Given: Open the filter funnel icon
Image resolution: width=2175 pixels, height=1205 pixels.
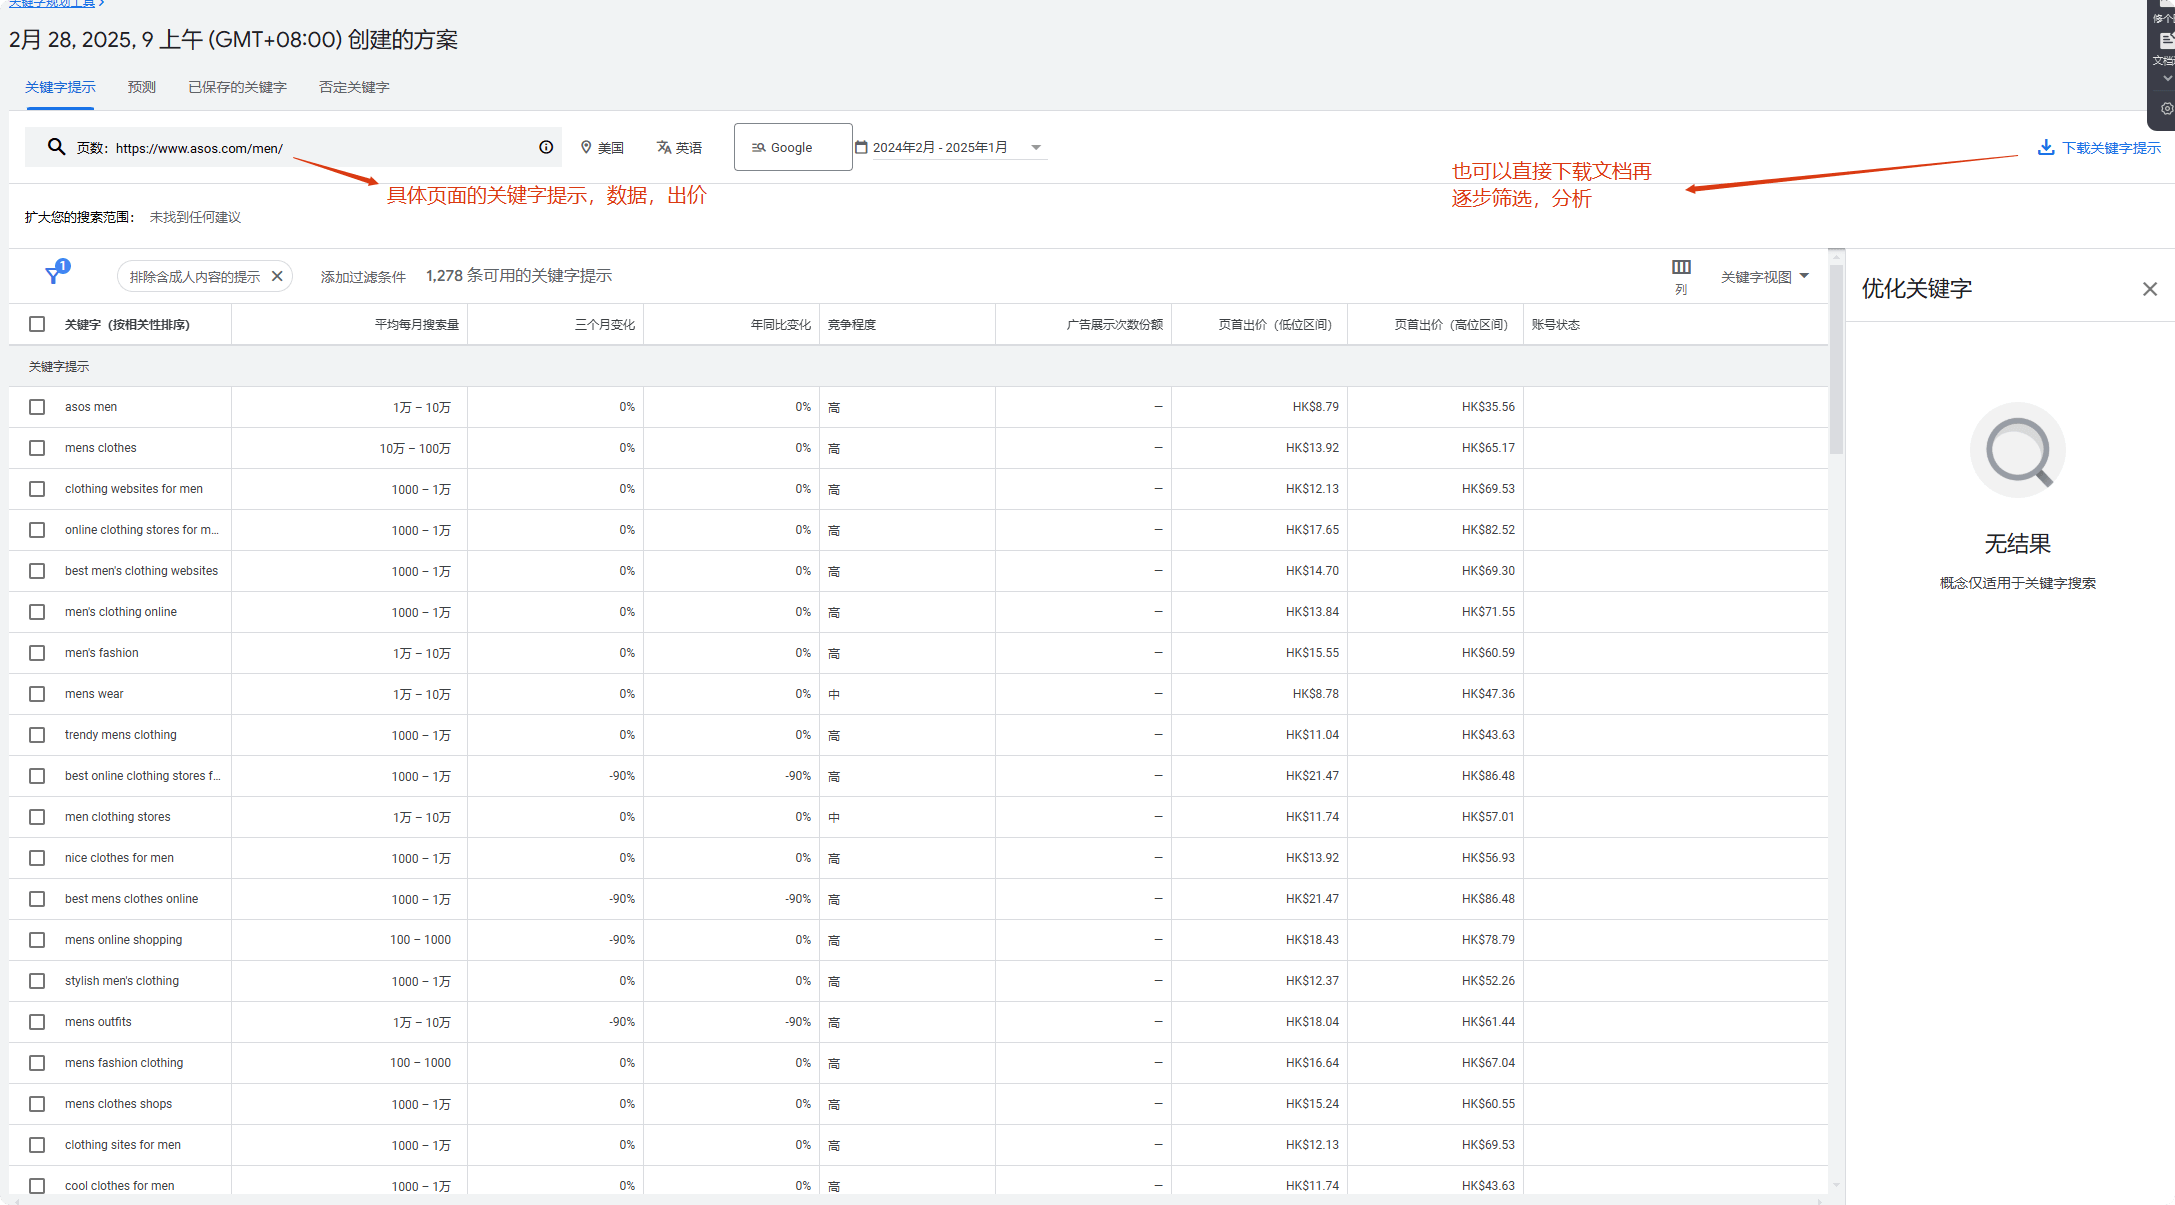Looking at the screenshot, I should click(x=54, y=274).
